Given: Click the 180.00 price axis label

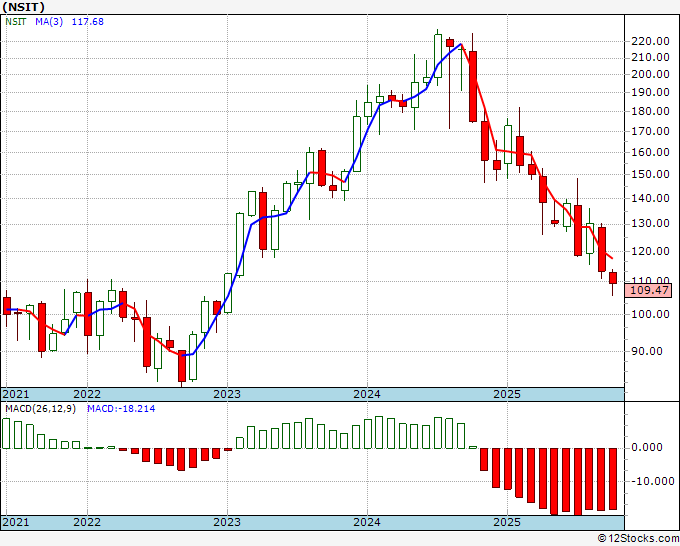Looking at the screenshot, I should 650,111.
